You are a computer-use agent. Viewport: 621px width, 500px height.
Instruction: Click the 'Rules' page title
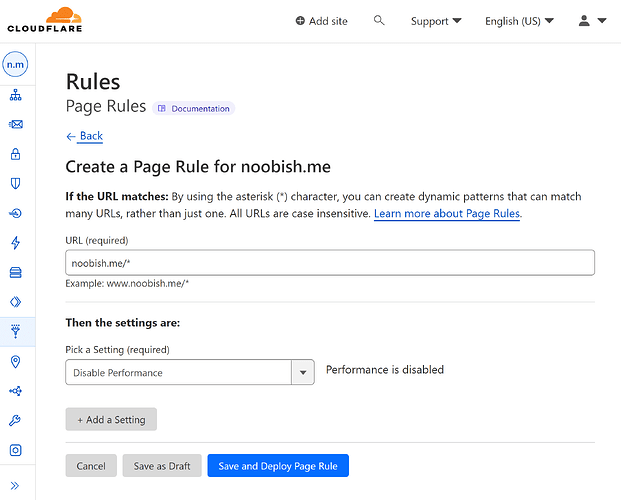coord(93,82)
